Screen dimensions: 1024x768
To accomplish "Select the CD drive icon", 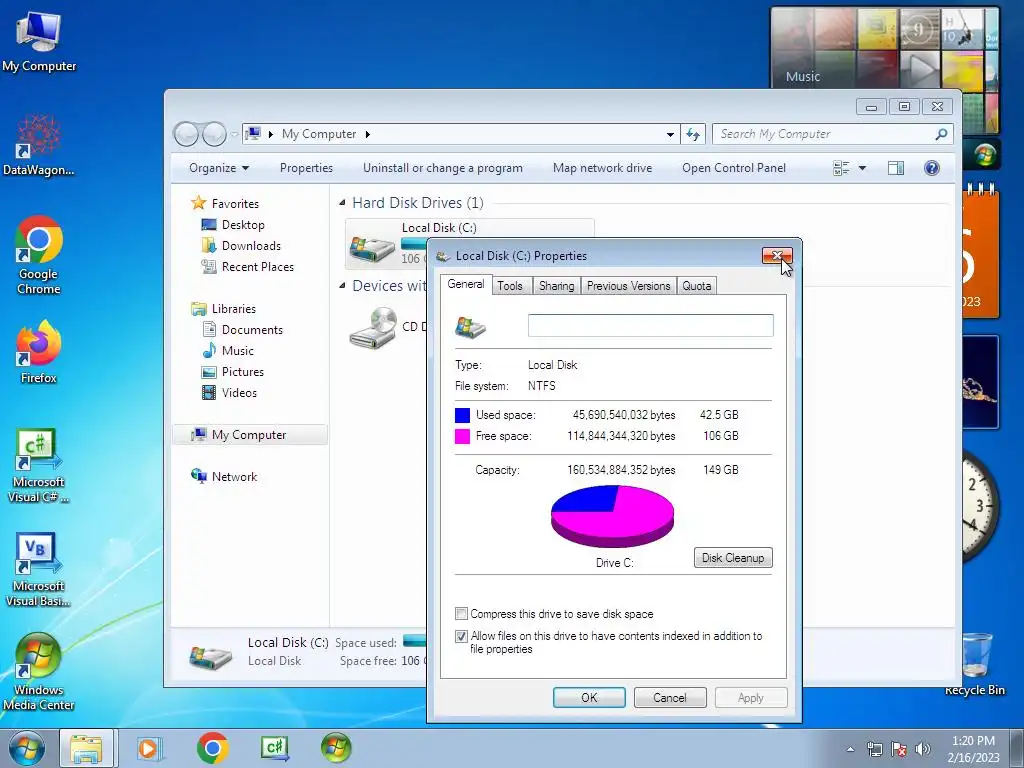I will [x=372, y=328].
